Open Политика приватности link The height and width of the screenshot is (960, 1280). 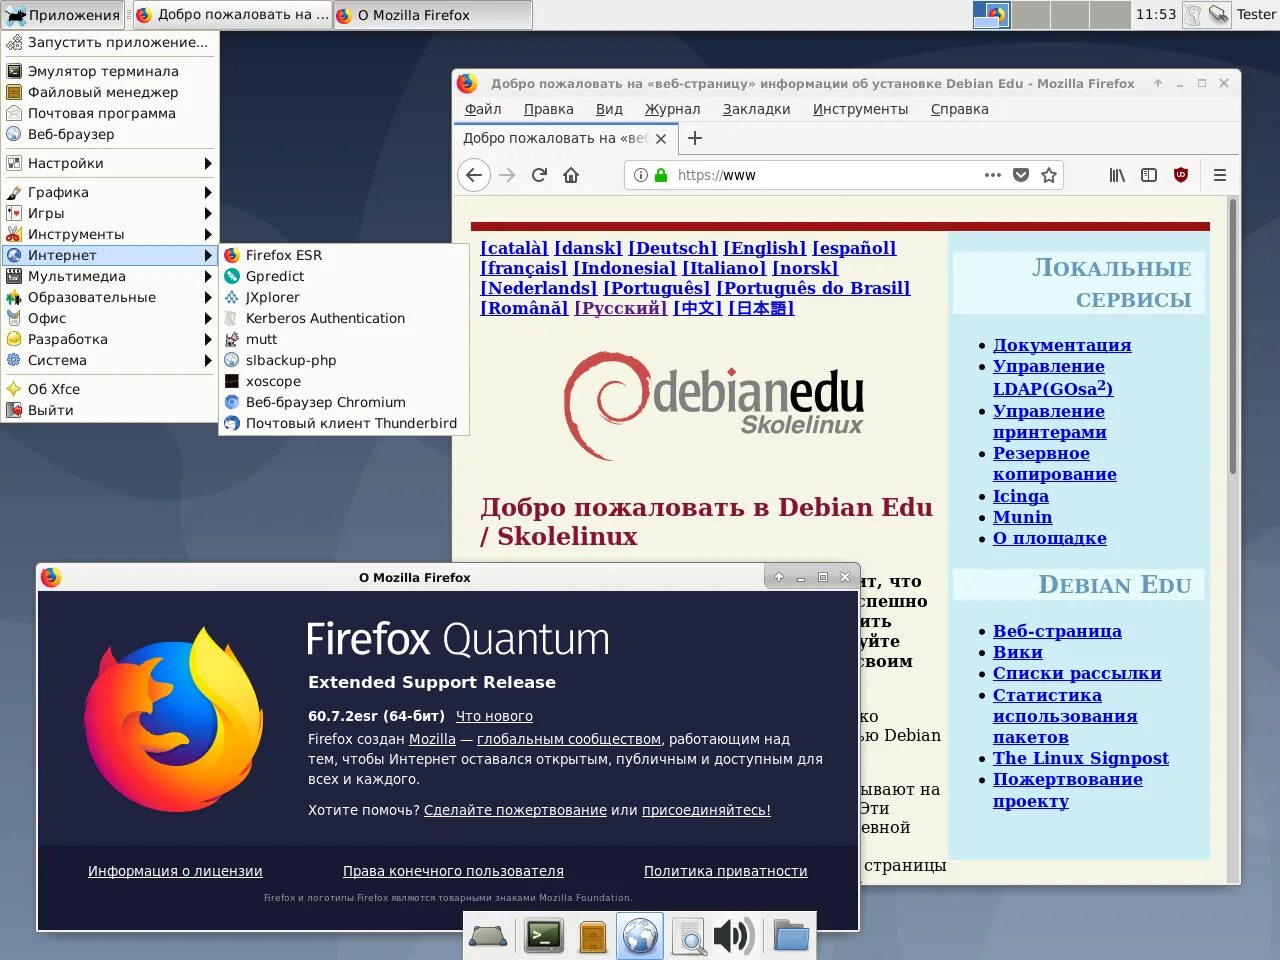click(726, 871)
